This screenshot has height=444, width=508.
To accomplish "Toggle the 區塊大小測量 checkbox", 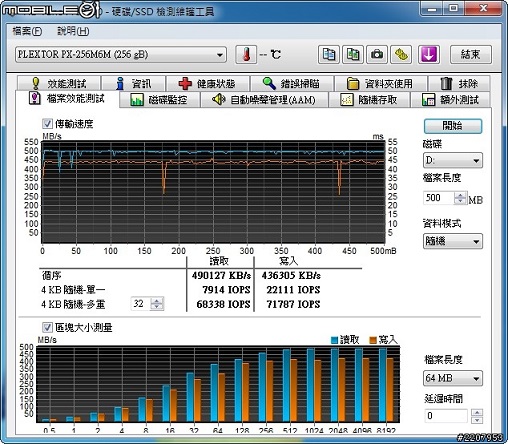I will (x=47, y=327).
